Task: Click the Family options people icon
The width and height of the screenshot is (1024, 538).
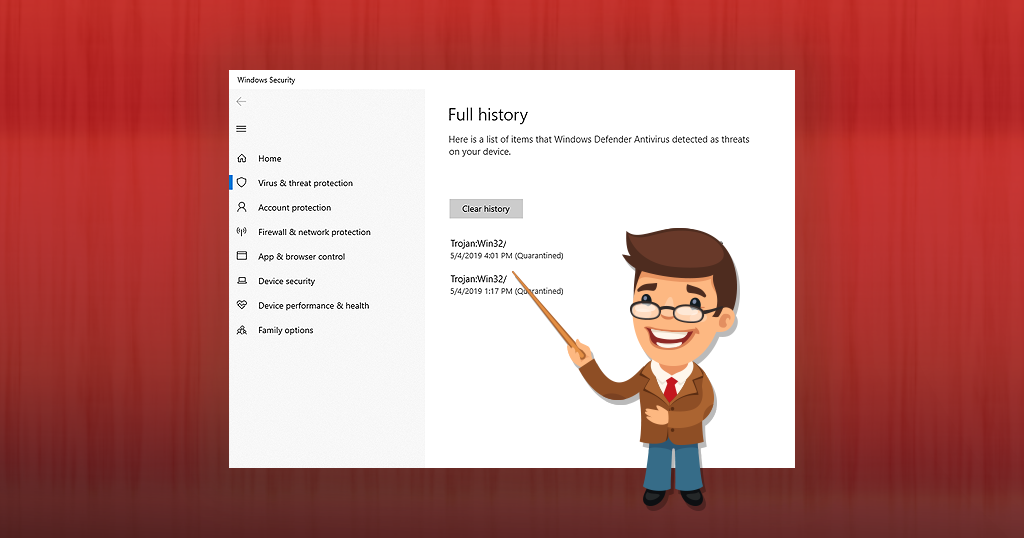Action: 241,330
